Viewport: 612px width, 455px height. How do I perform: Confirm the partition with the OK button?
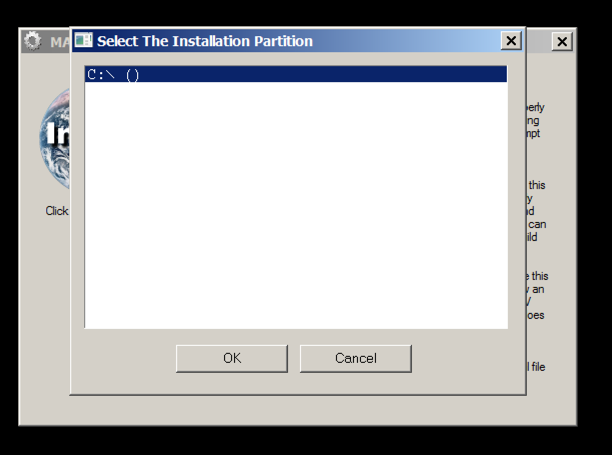pyautogui.click(x=232, y=358)
